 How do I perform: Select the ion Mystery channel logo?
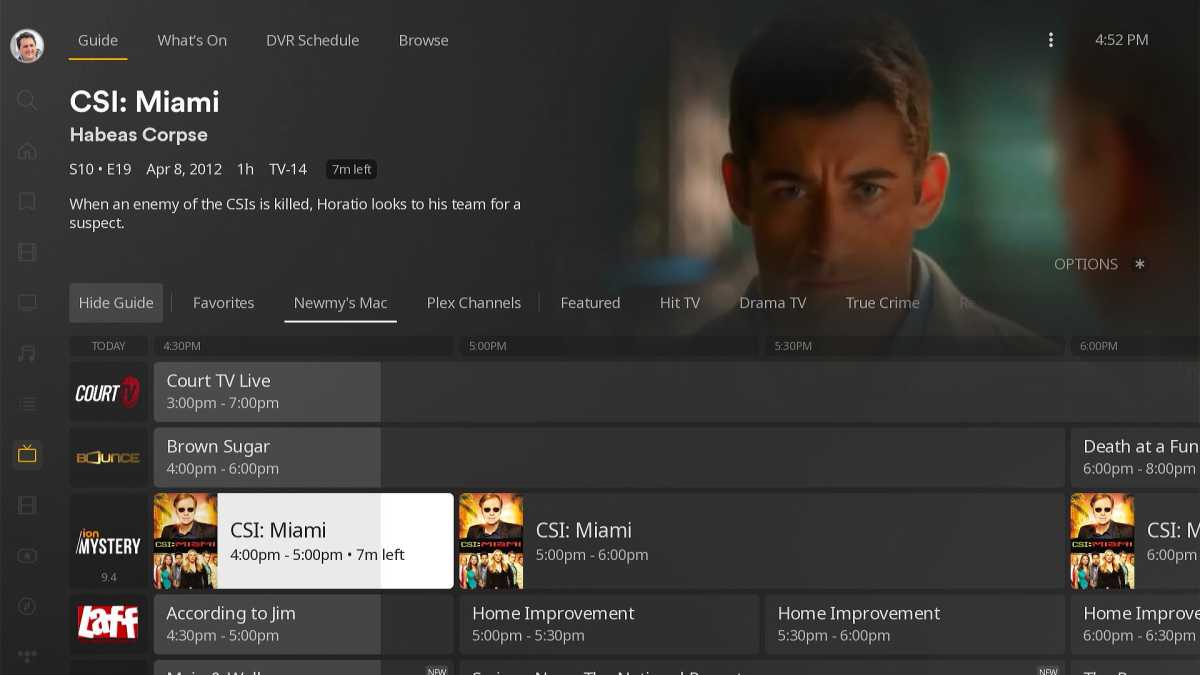coord(108,541)
